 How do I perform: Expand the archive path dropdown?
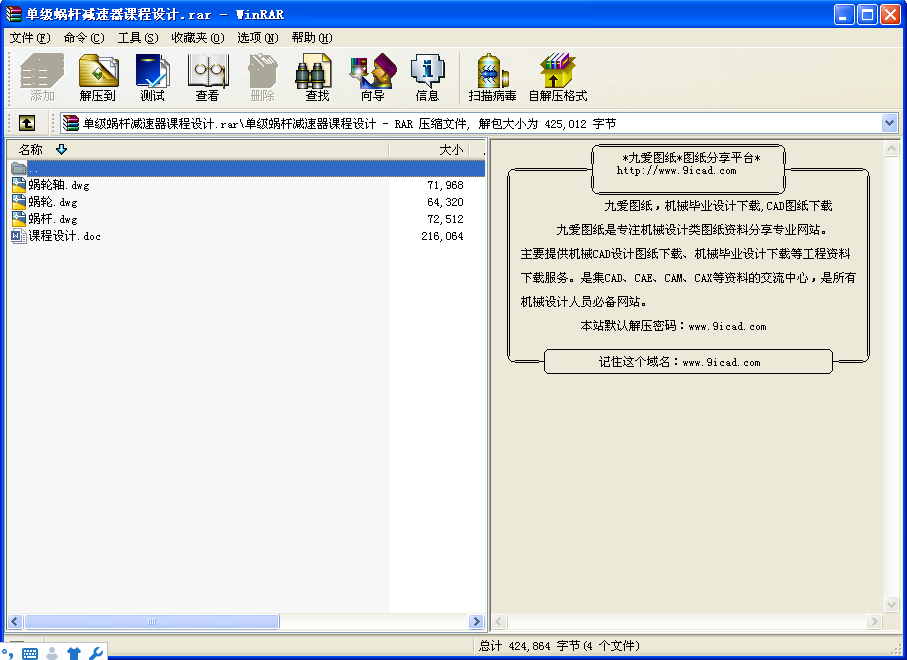889,123
